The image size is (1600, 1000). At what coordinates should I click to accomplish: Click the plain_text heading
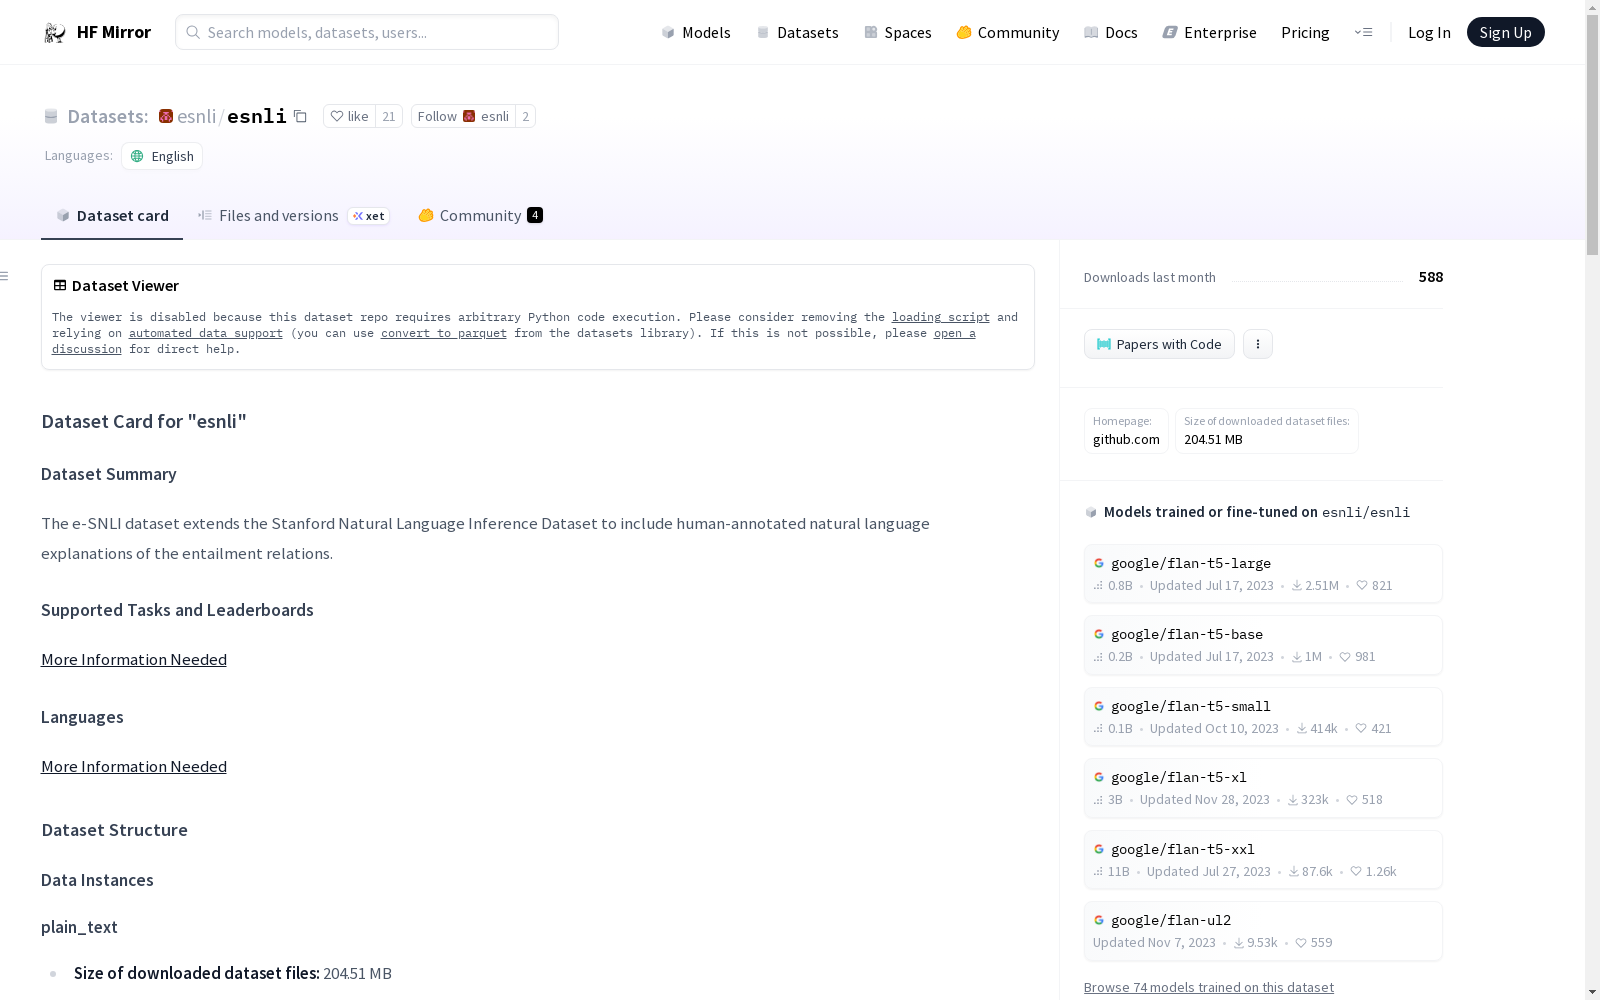(79, 927)
